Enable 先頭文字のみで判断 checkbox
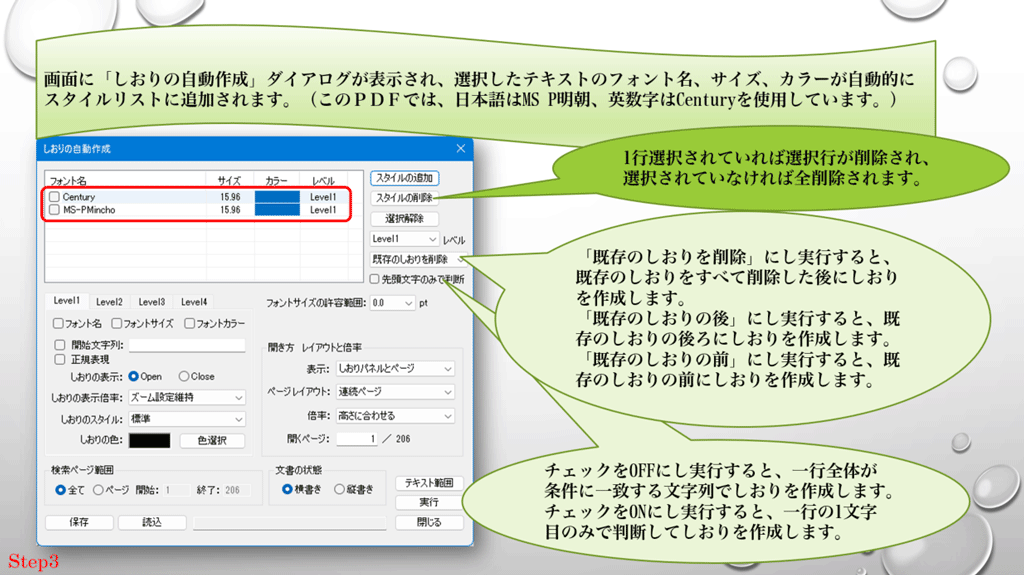Viewport: 1024px width, 575px height. pyautogui.click(x=375, y=279)
